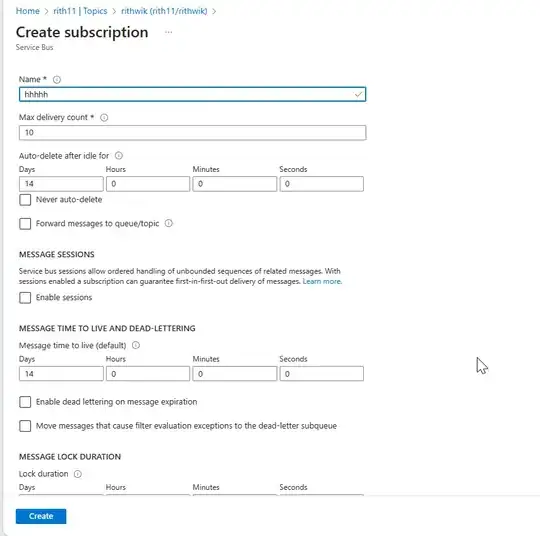Focus the Max delivery count field
The width and height of the screenshot is (540, 536).
pos(193,133)
